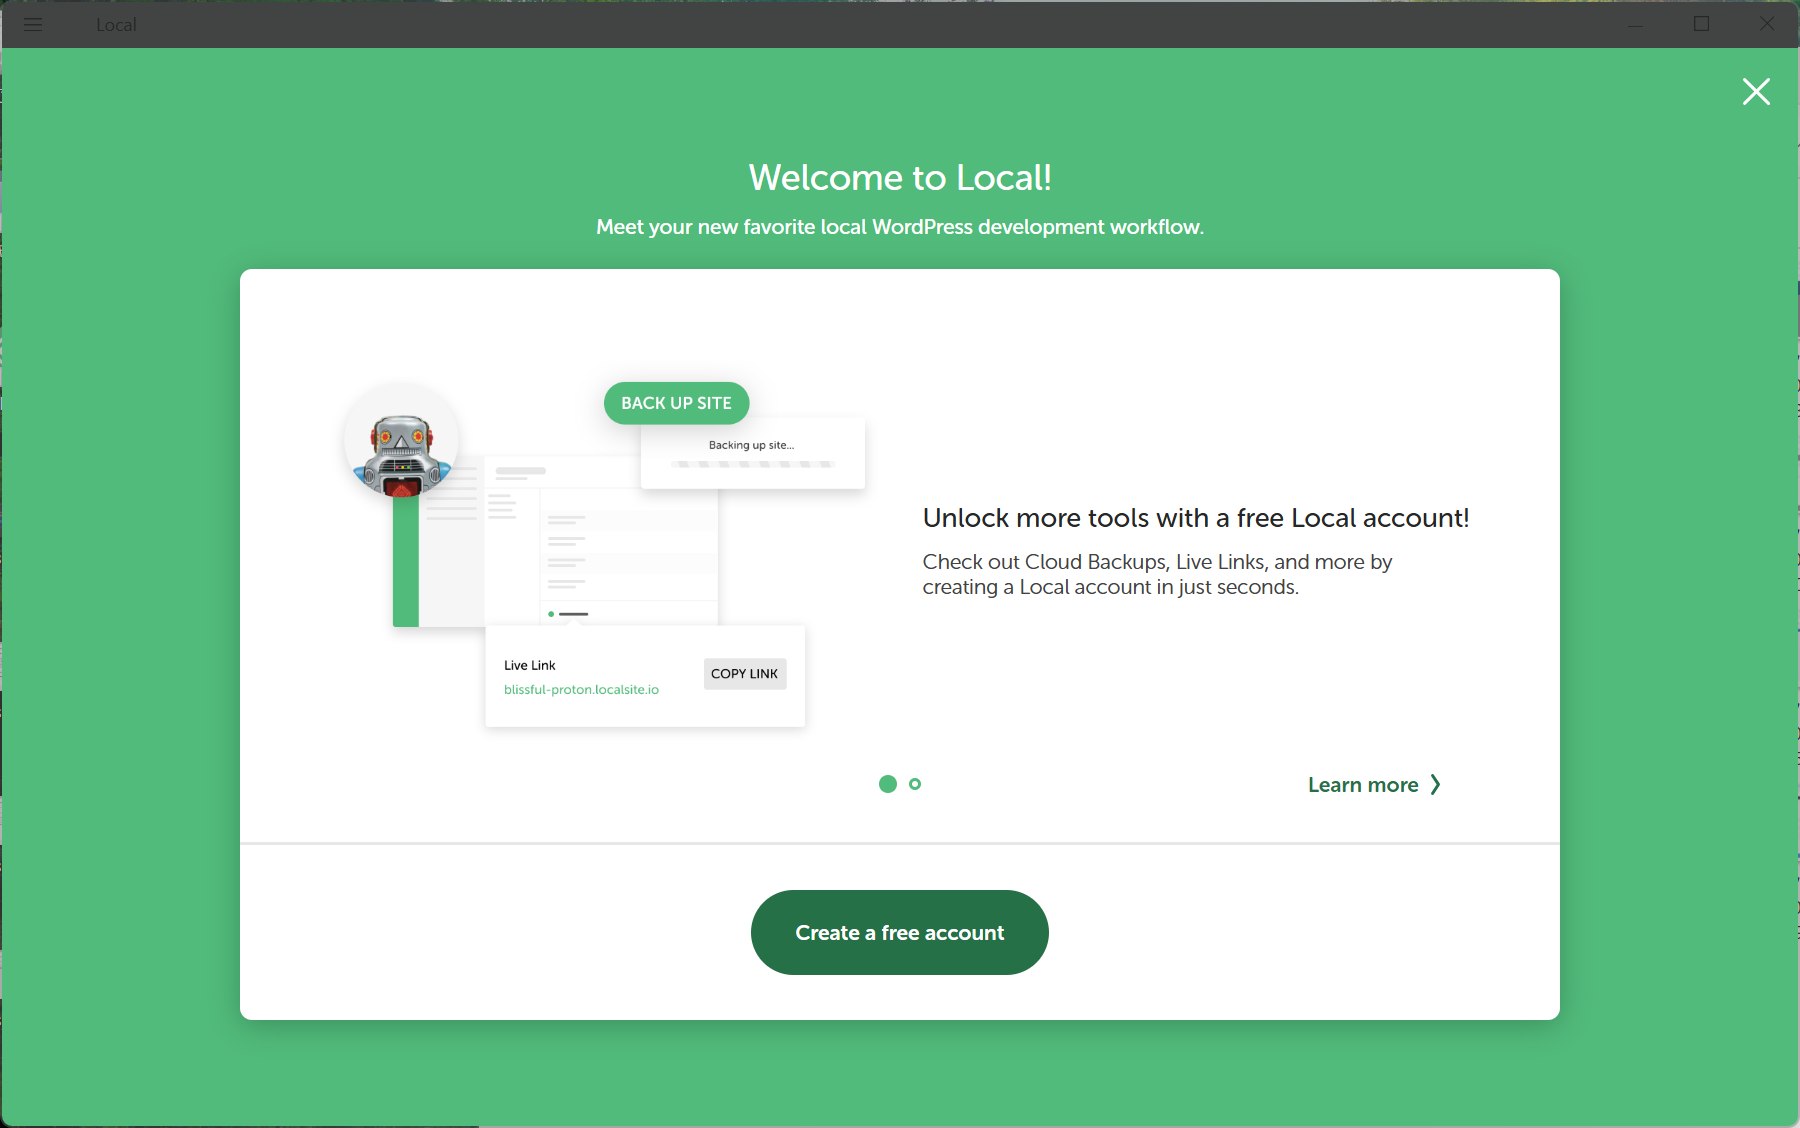Click the Backing up site progress card
Image resolution: width=1800 pixels, height=1128 pixels.
(x=751, y=453)
